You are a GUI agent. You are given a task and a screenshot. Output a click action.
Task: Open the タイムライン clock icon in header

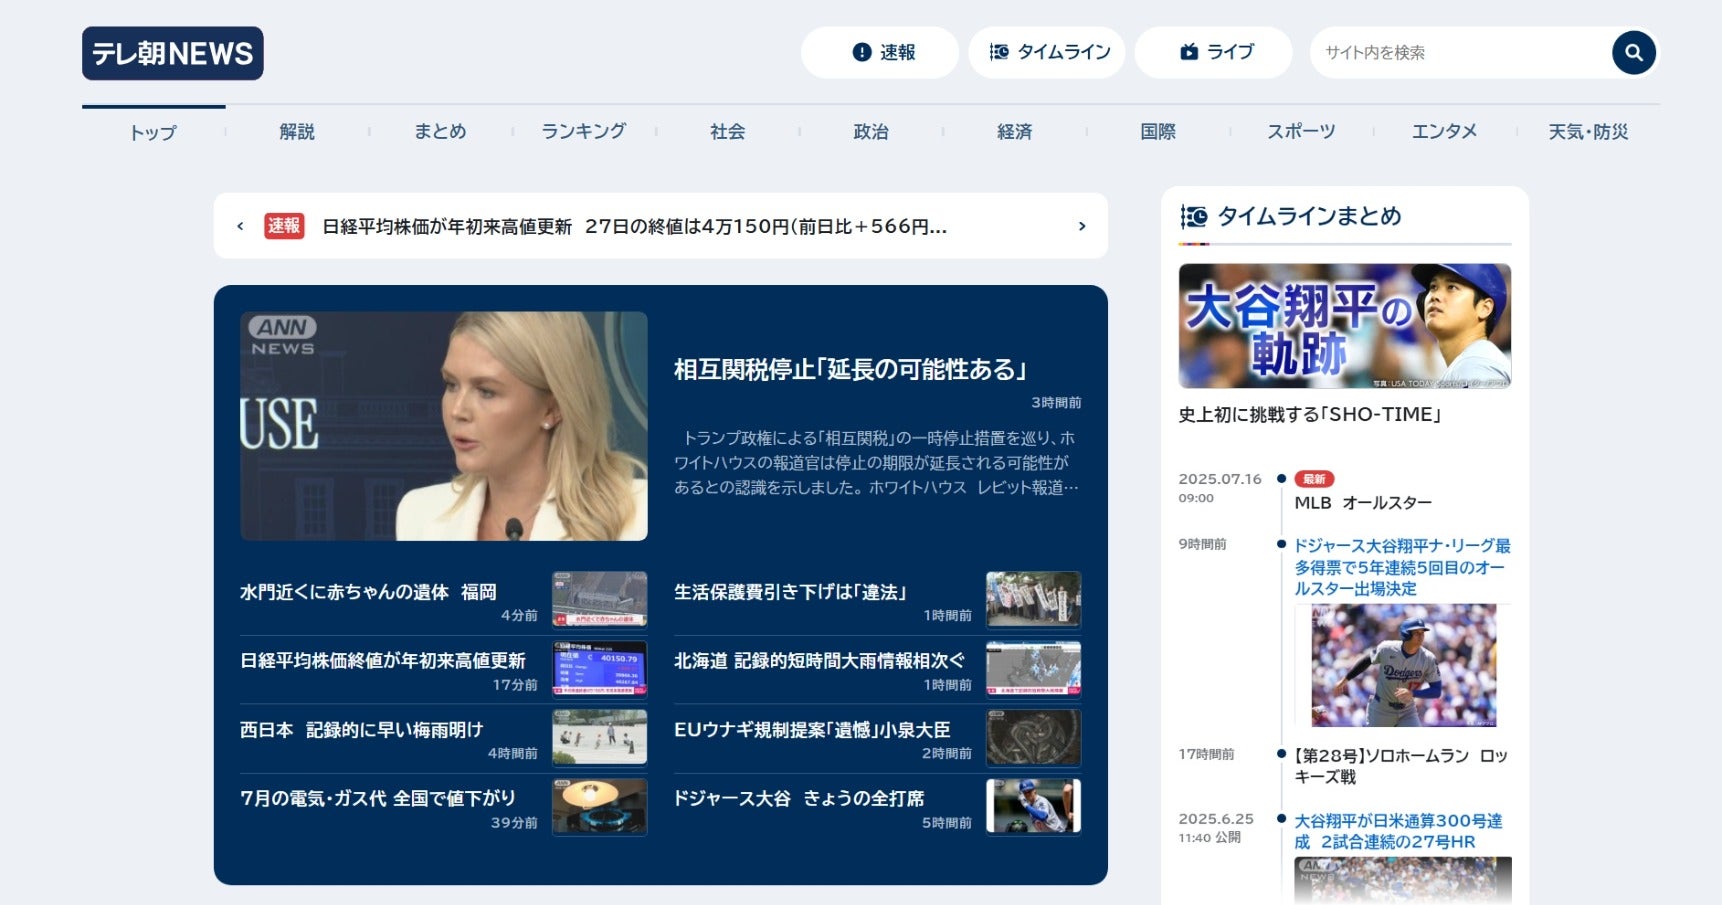(x=997, y=52)
